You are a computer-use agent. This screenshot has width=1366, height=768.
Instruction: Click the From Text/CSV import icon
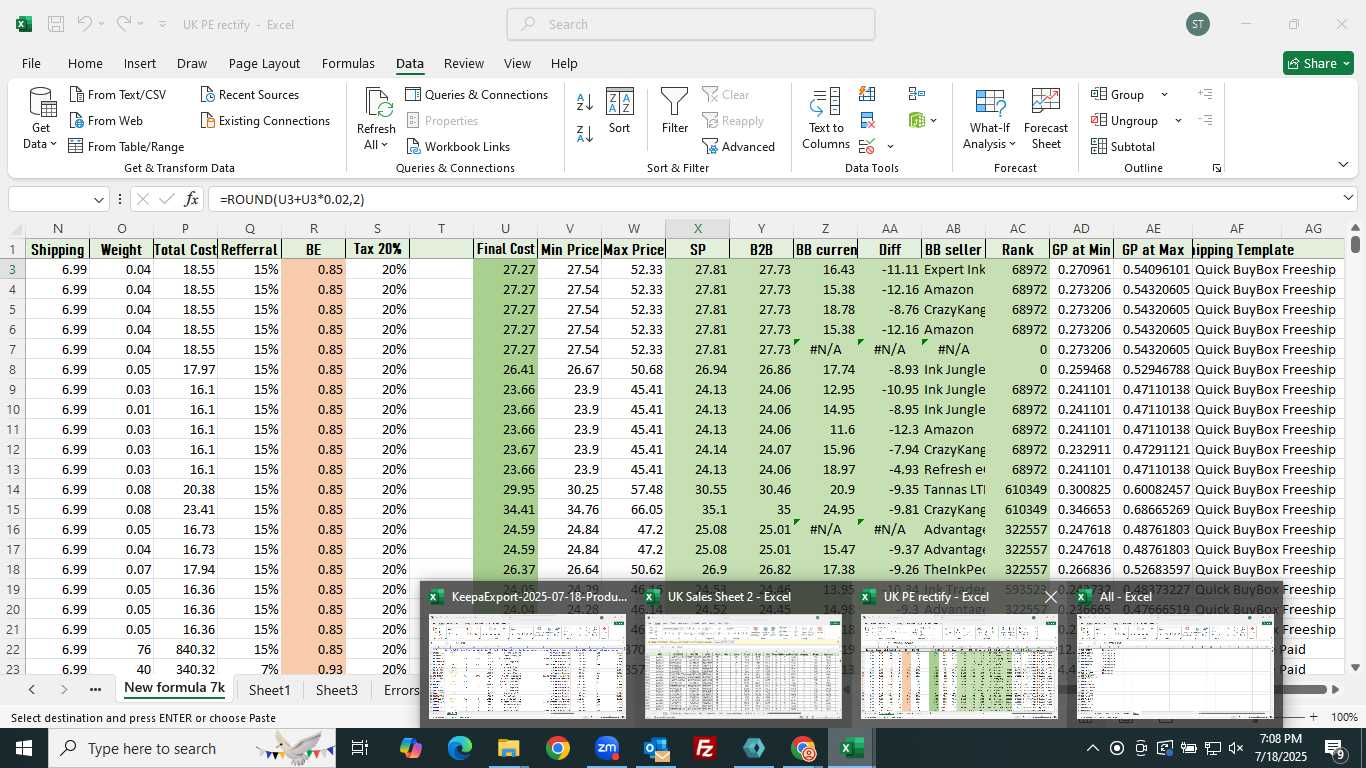coord(77,94)
